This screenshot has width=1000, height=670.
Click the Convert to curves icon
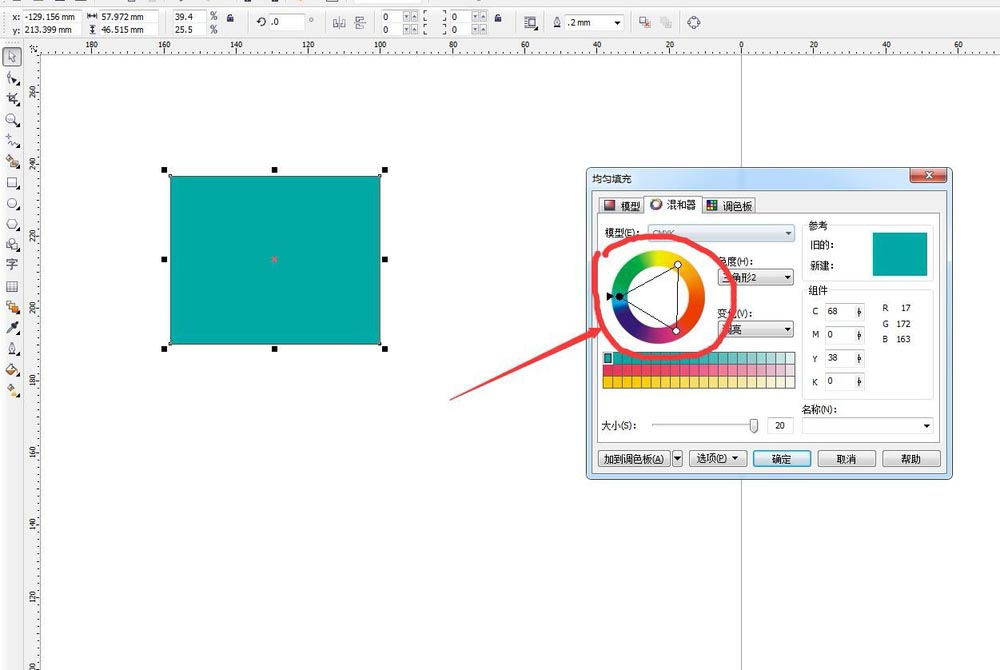(694, 22)
